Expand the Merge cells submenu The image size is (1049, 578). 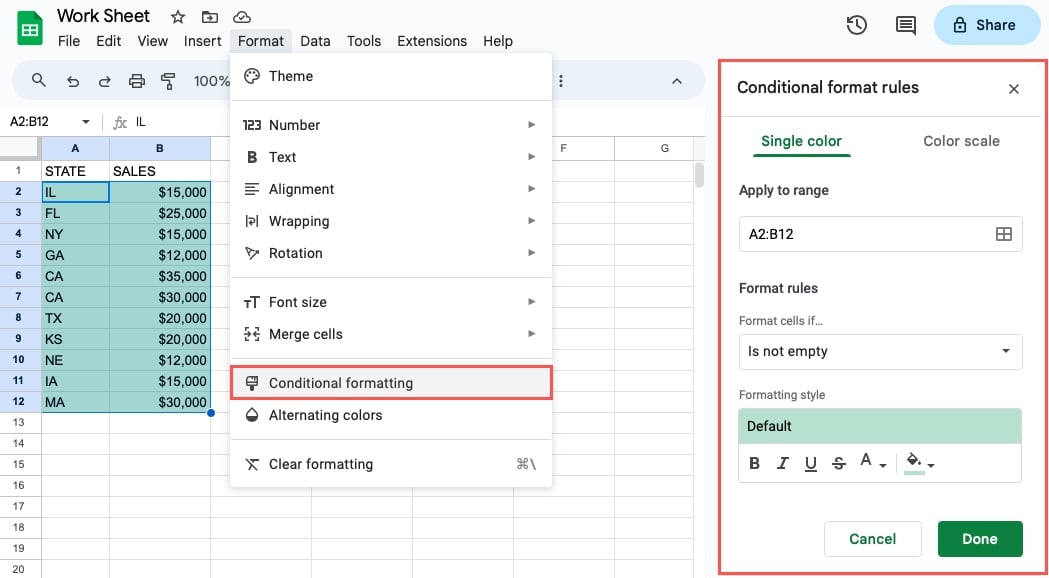[x=391, y=334]
